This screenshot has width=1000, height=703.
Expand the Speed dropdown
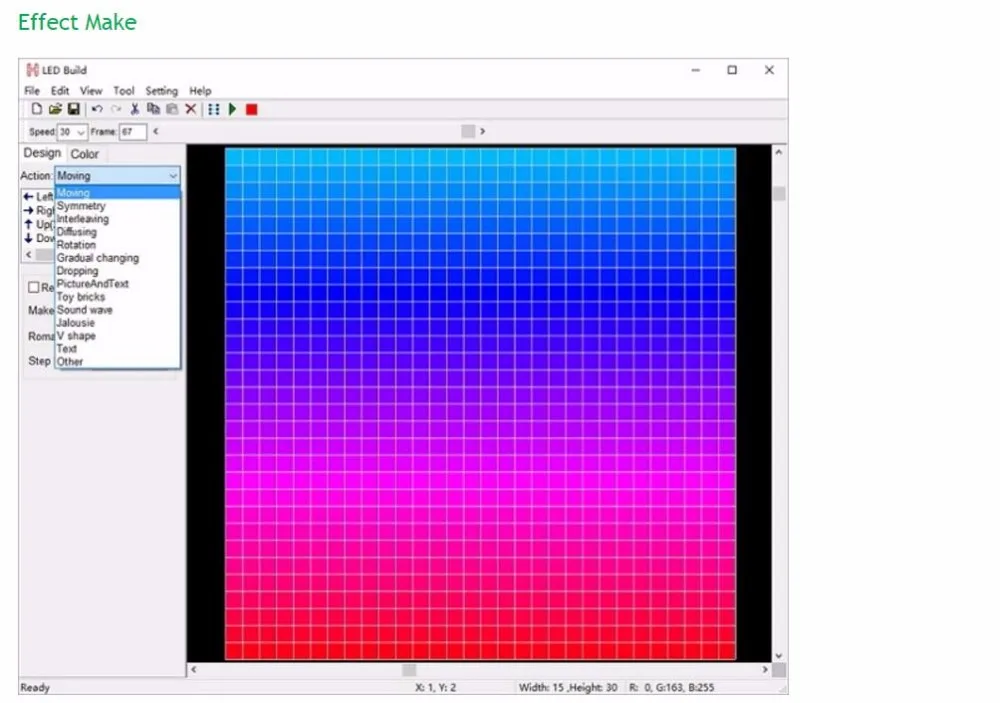[x=80, y=132]
